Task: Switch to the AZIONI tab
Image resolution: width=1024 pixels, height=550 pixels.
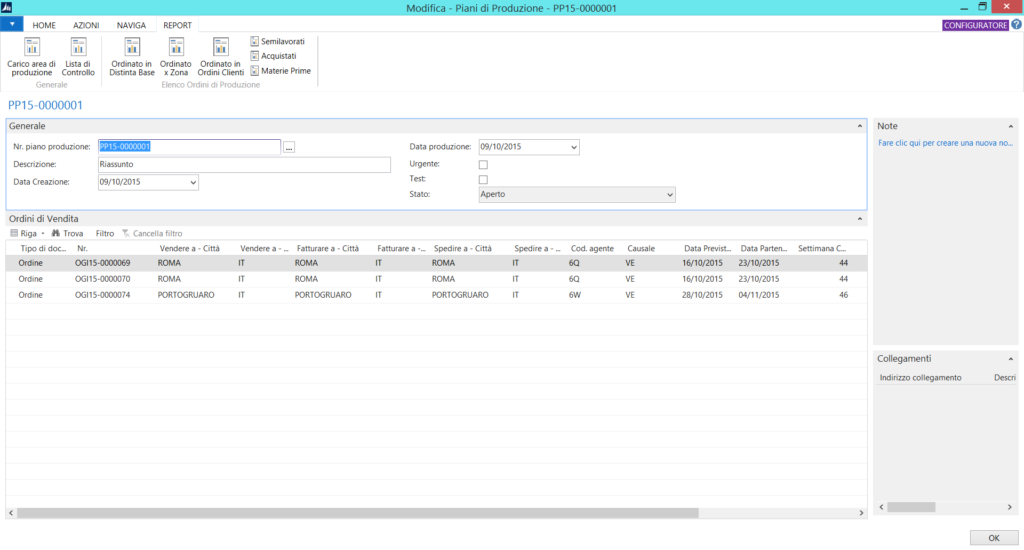Action: point(86,25)
